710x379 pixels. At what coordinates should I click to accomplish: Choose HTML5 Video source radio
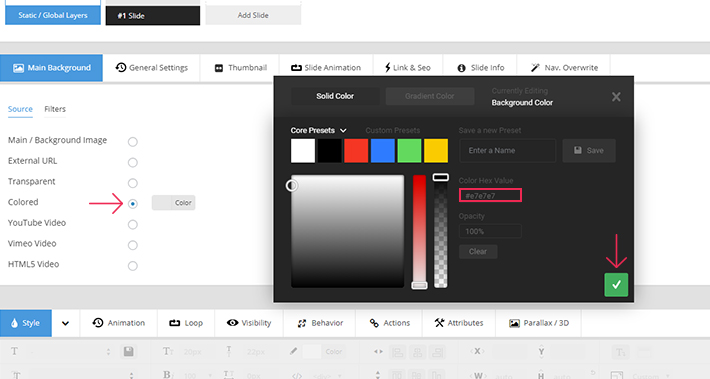click(133, 266)
